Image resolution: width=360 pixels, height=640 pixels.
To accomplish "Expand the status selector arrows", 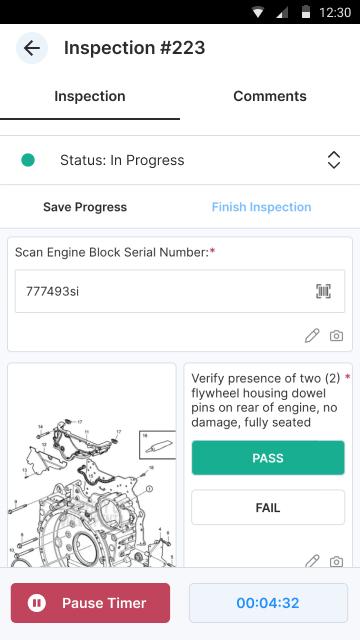I will click(x=334, y=160).
